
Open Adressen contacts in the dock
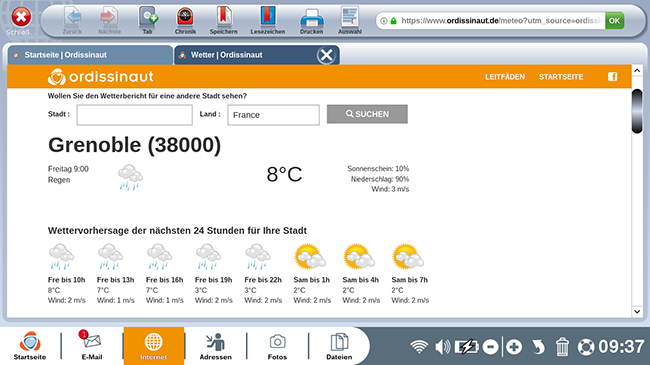pos(216,346)
